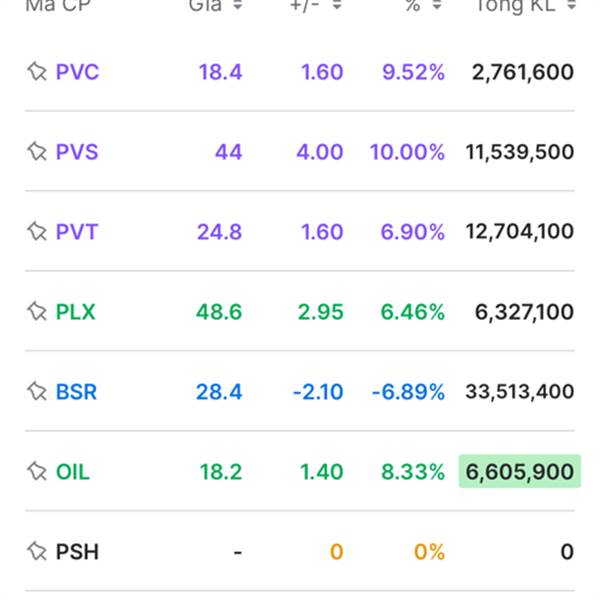The image size is (600, 600).
Task: Pin the PSH stock row
Action: point(36,552)
